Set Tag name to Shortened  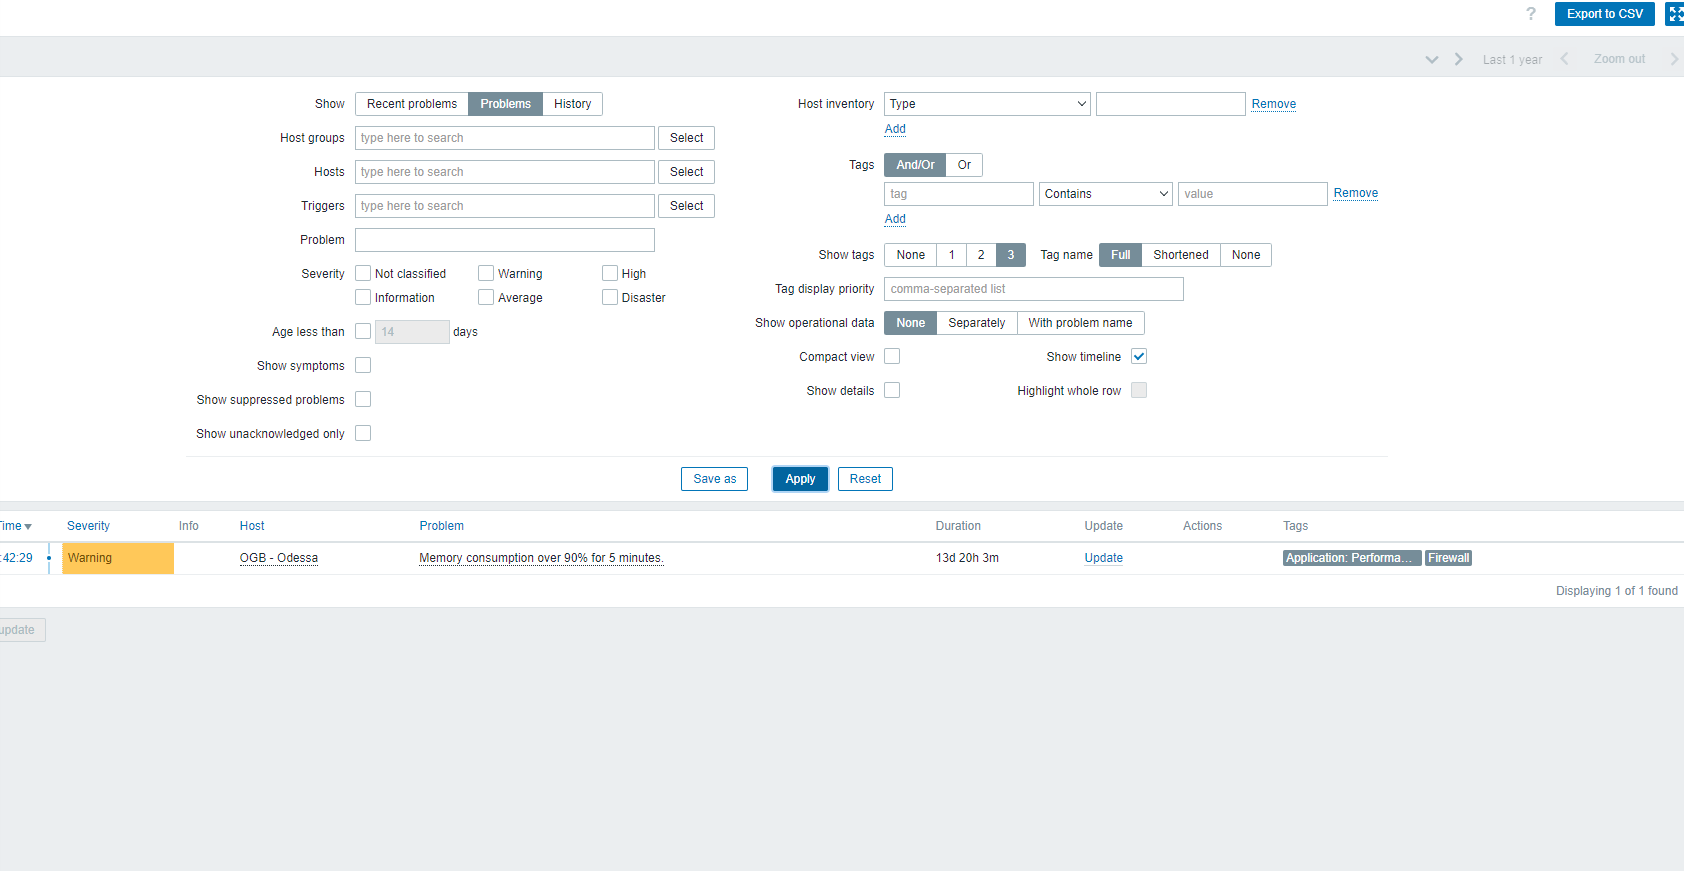click(x=1181, y=255)
